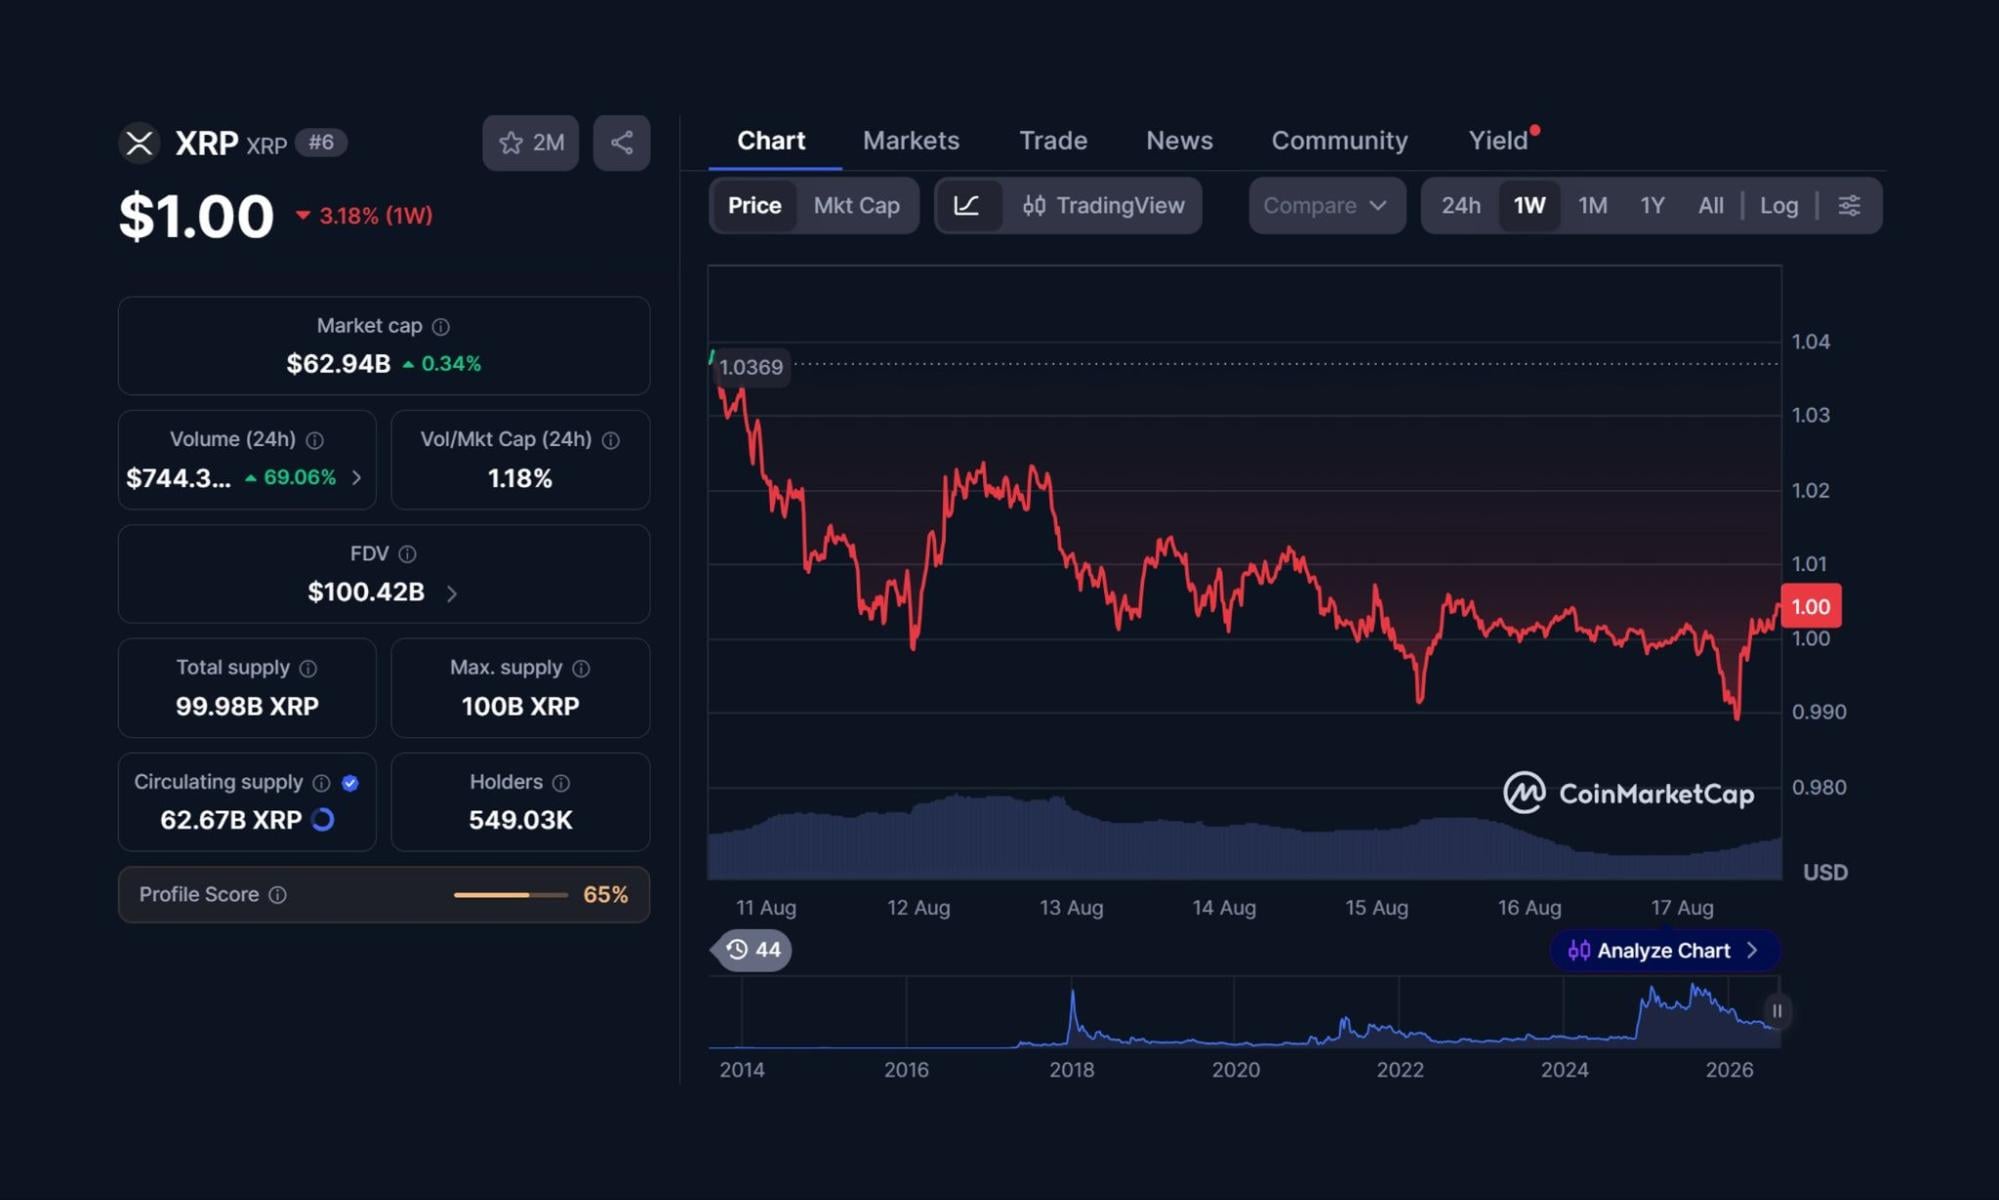The width and height of the screenshot is (1999, 1200).
Task: Click Vol/Mkt Cap (24h) info icon
Action: (611, 440)
